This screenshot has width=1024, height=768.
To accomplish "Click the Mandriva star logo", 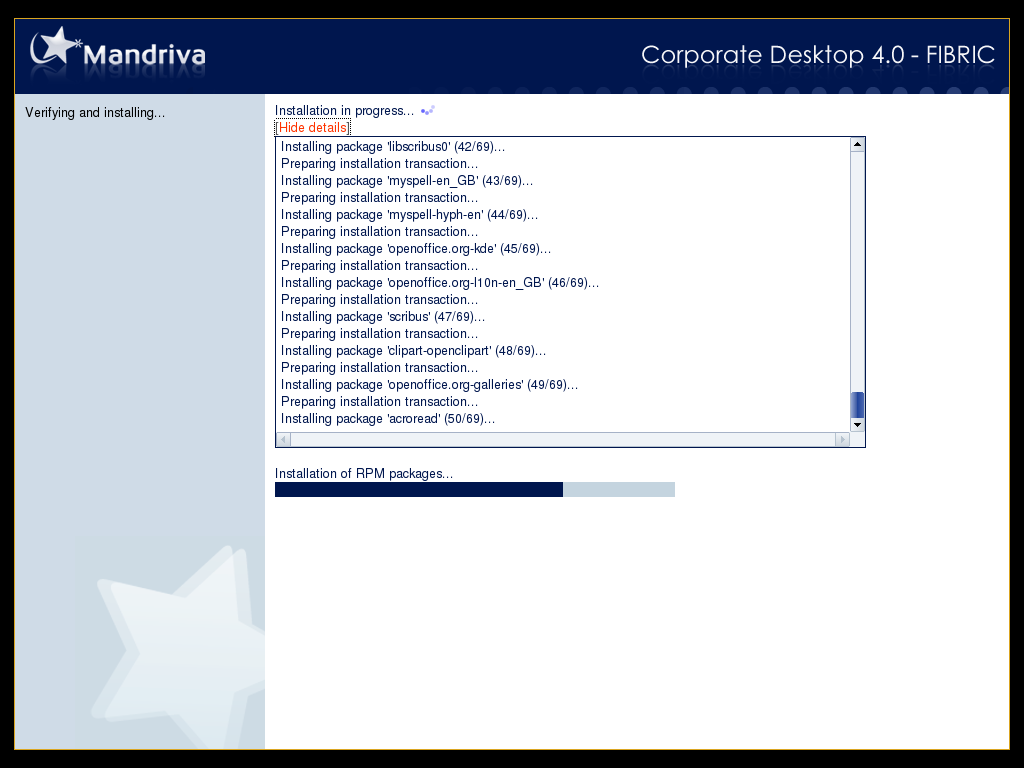I will pyautogui.click(x=55, y=47).
